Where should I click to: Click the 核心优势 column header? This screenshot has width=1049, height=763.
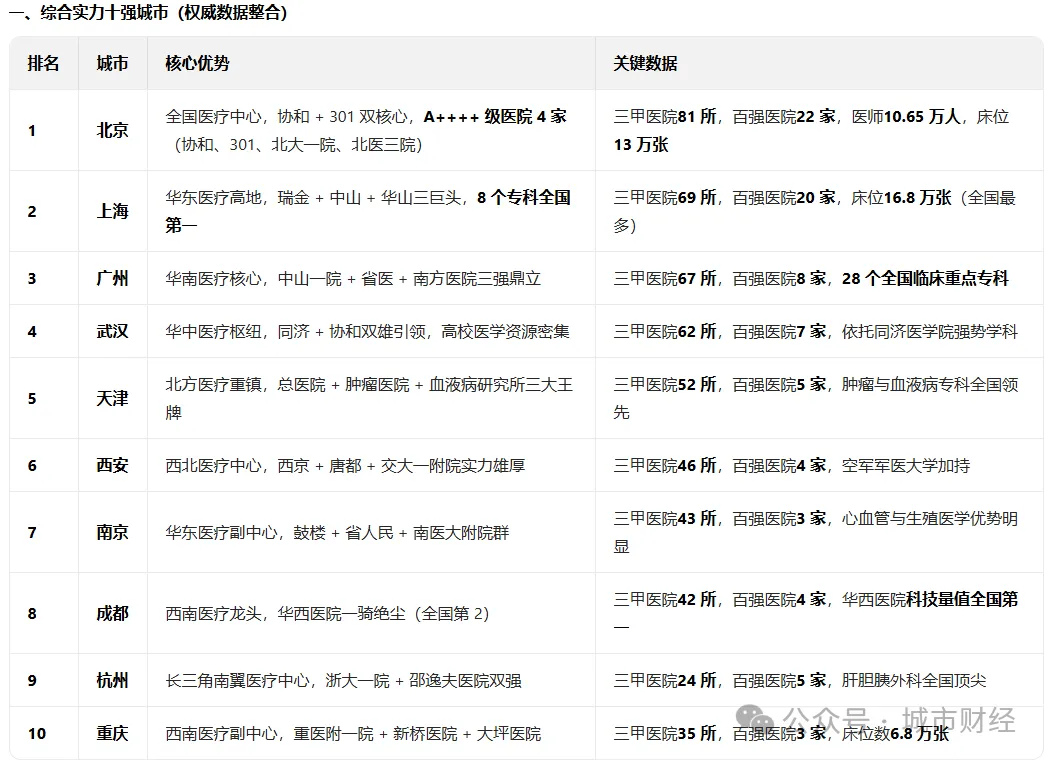(x=197, y=64)
